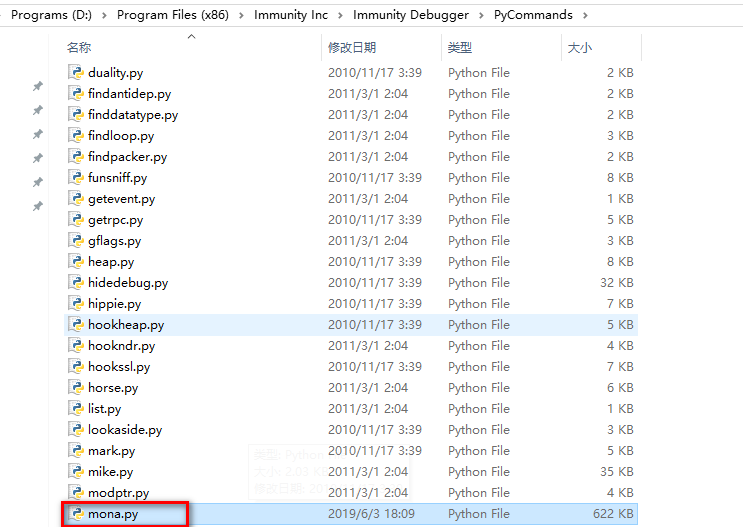Select file name findloop.py
743x527 pixels.
click(x=121, y=136)
